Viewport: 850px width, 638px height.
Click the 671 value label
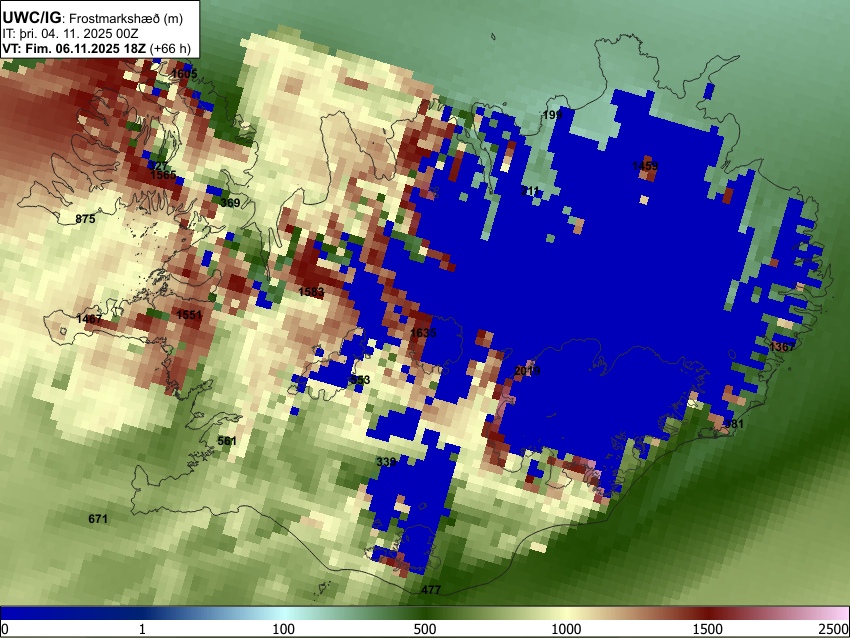click(x=98, y=519)
